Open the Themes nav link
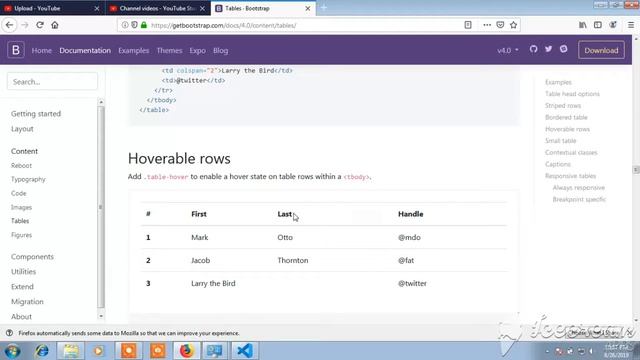This screenshot has width=640, height=360. (x=169, y=51)
